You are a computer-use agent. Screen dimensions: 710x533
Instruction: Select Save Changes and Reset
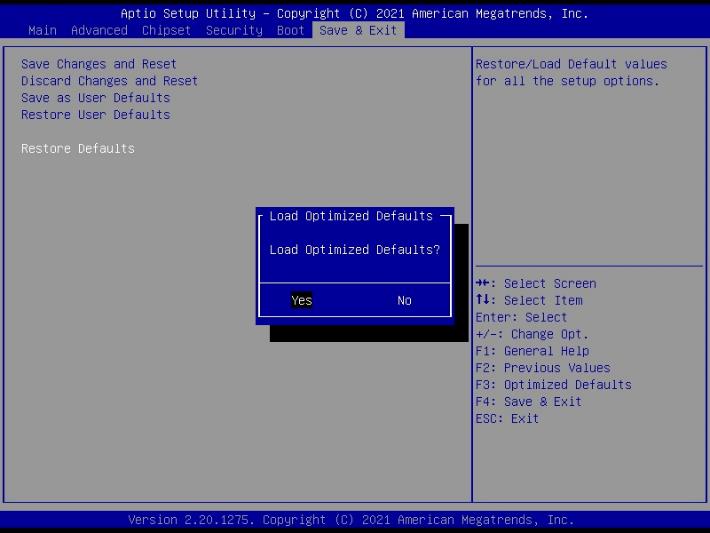pos(99,64)
